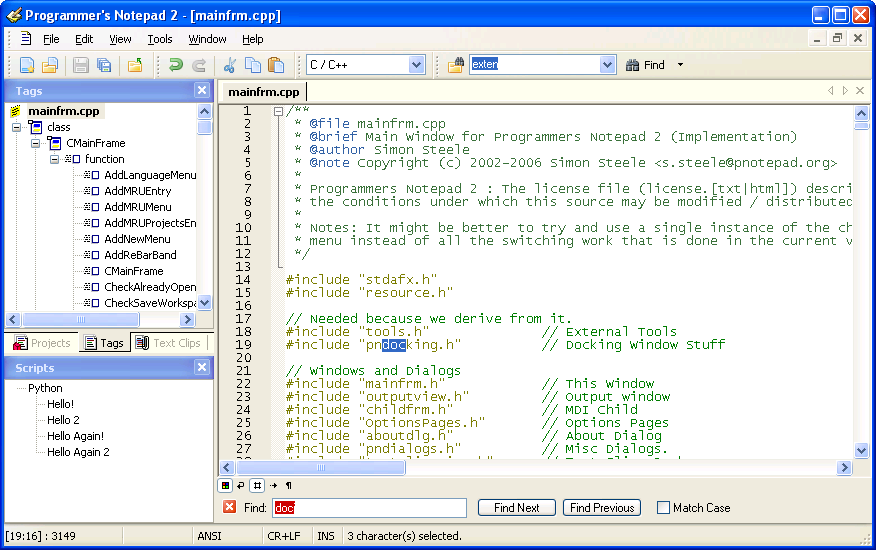Toggle the line endings pilcrow button
The height and width of the screenshot is (550, 876).
pos(289,485)
